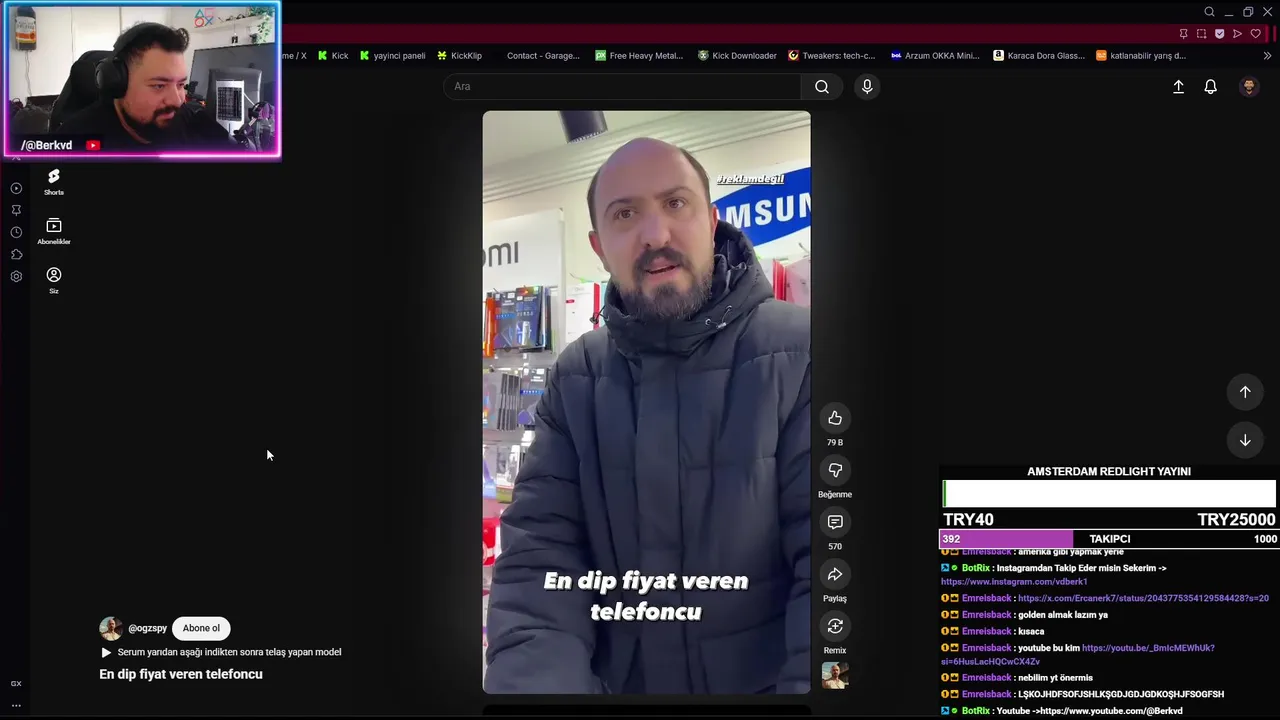Share the short with Paylaş
The image size is (1280, 720).
[x=835, y=574]
